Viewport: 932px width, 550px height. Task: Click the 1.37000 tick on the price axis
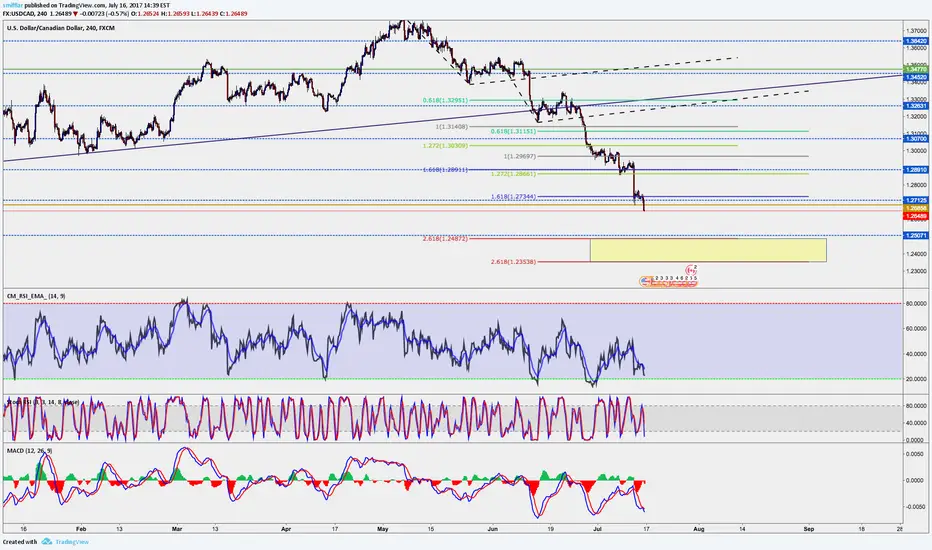pyautogui.click(x=917, y=30)
